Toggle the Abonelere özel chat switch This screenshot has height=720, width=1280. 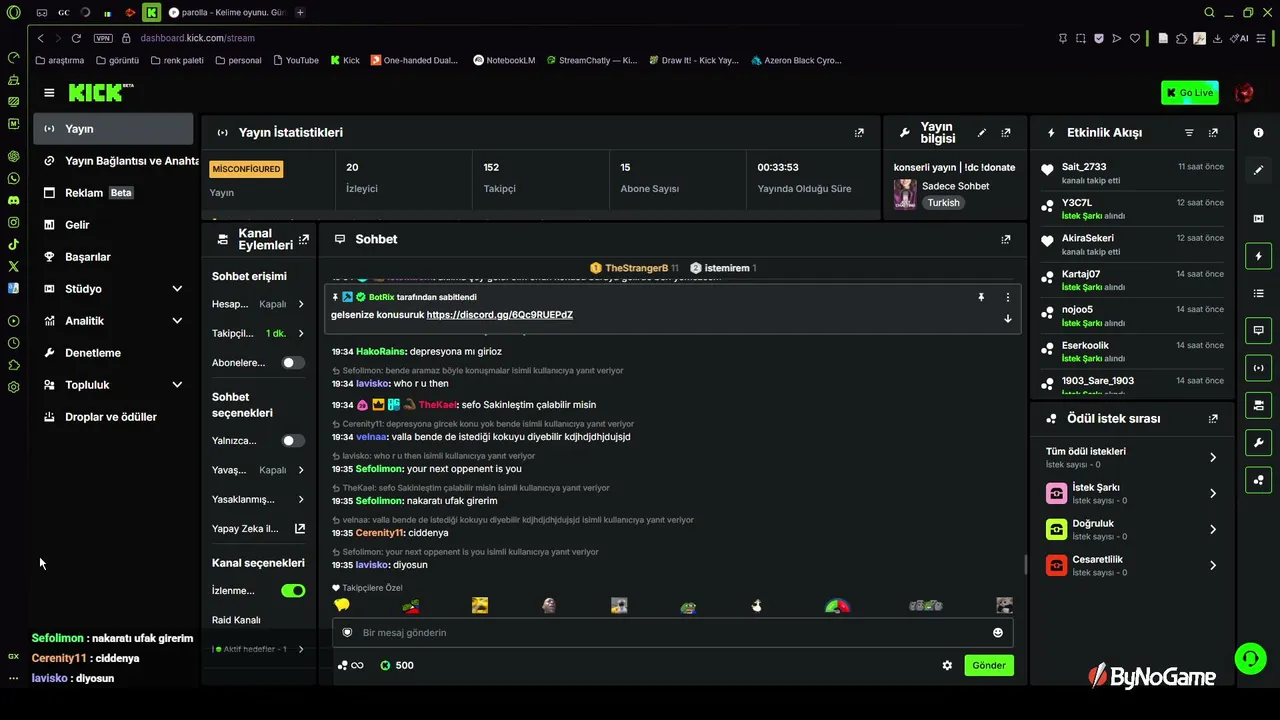click(293, 363)
